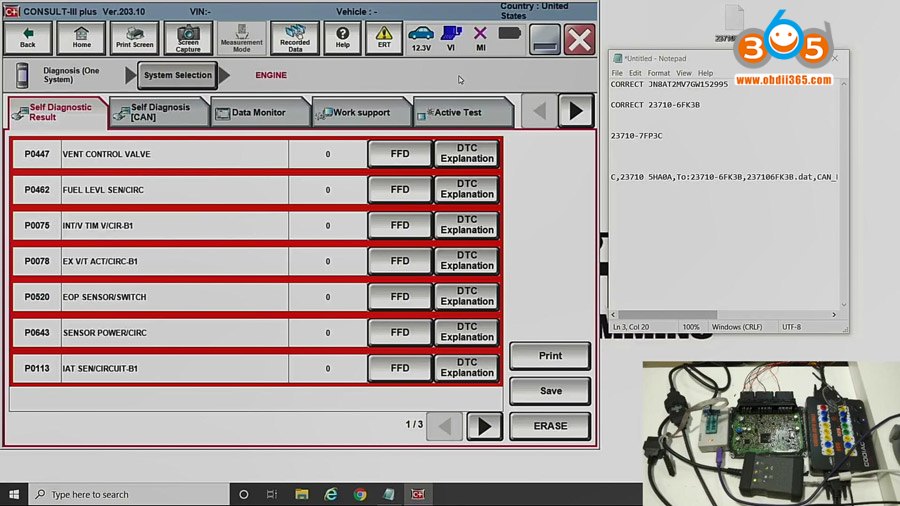Click the 23710-7FP3C line in Notepad

click(637, 136)
